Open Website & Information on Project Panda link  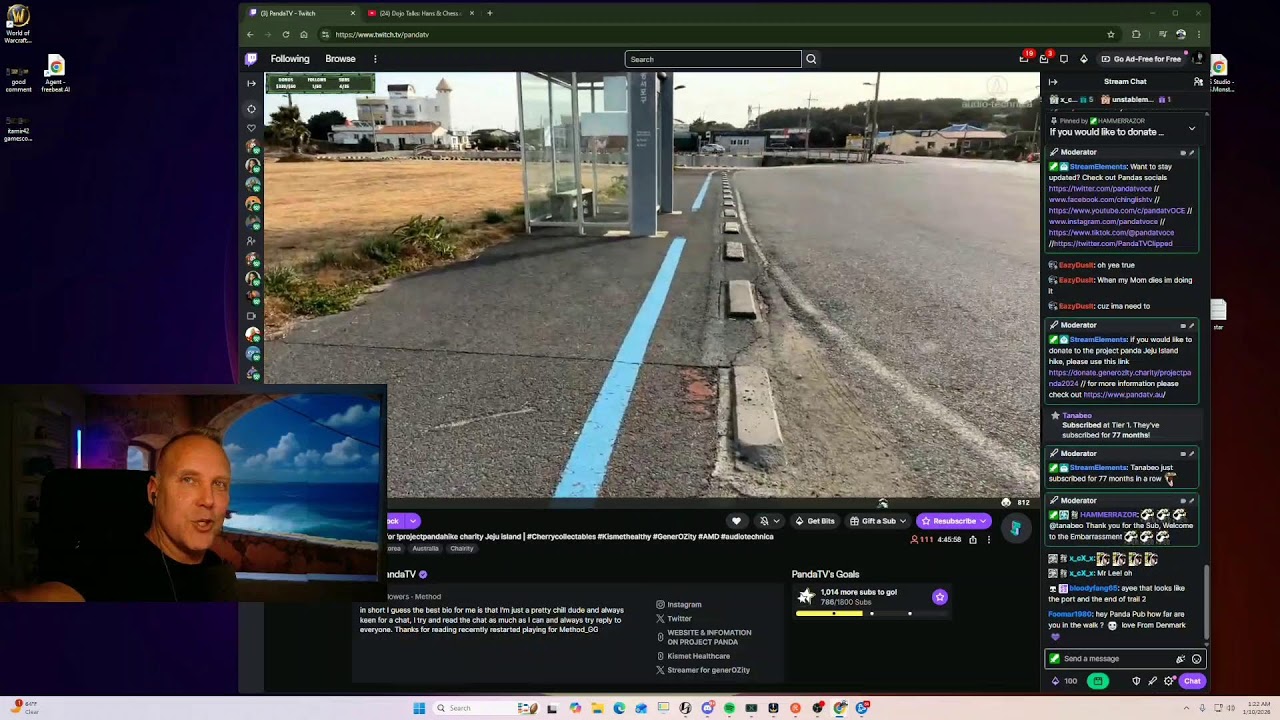pyautogui.click(x=704, y=637)
